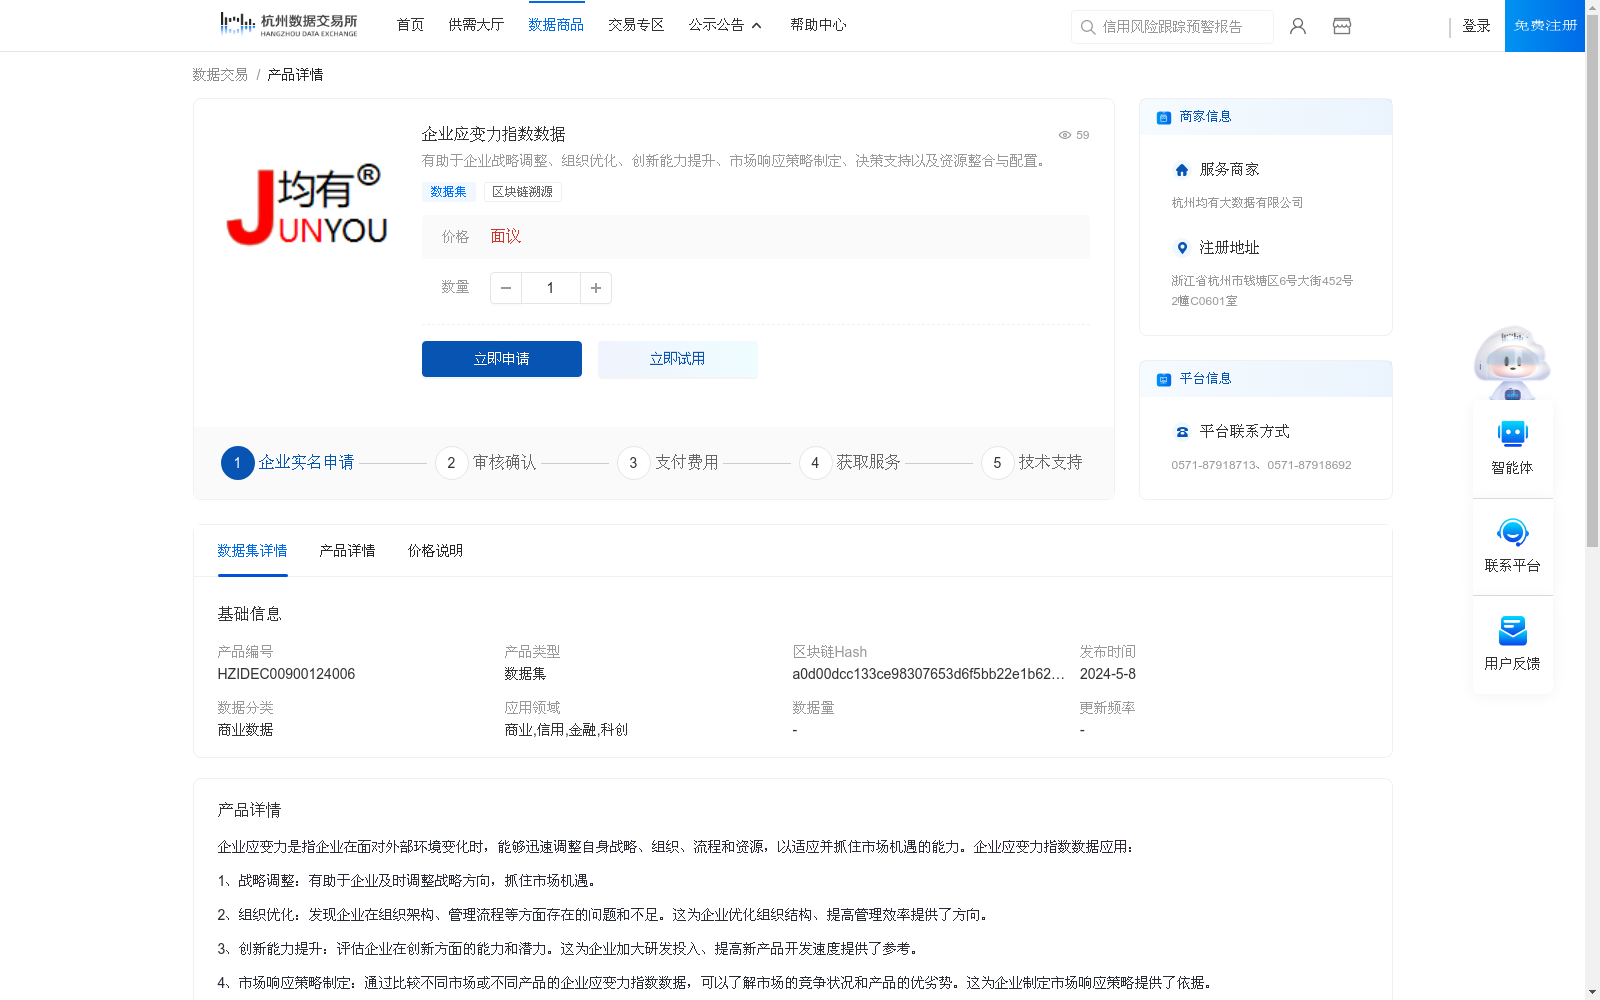The height and width of the screenshot is (1000, 1600).
Task: Click the 面议 price value
Action: (506, 237)
